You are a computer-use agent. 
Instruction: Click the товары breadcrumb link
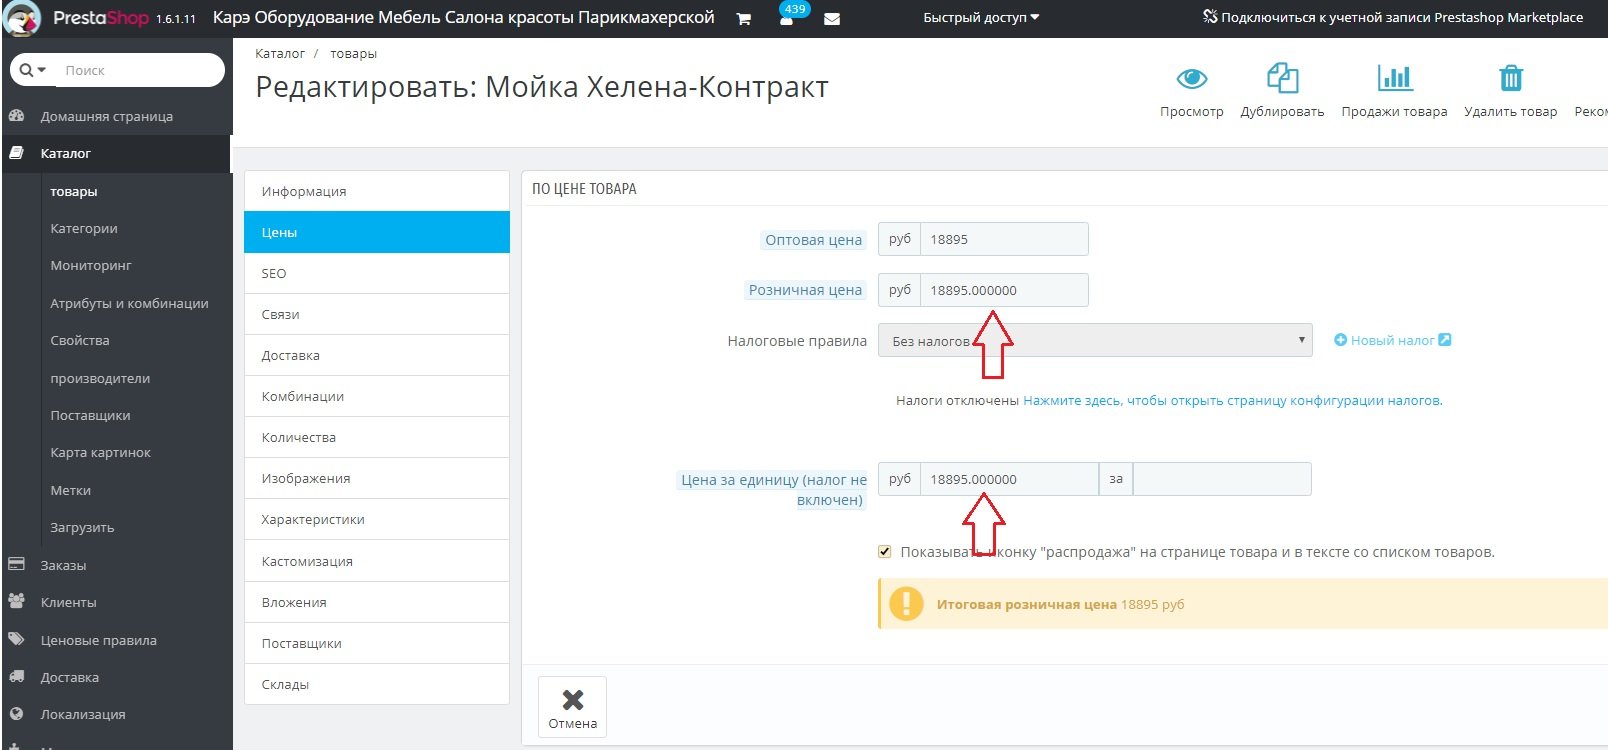point(354,53)
